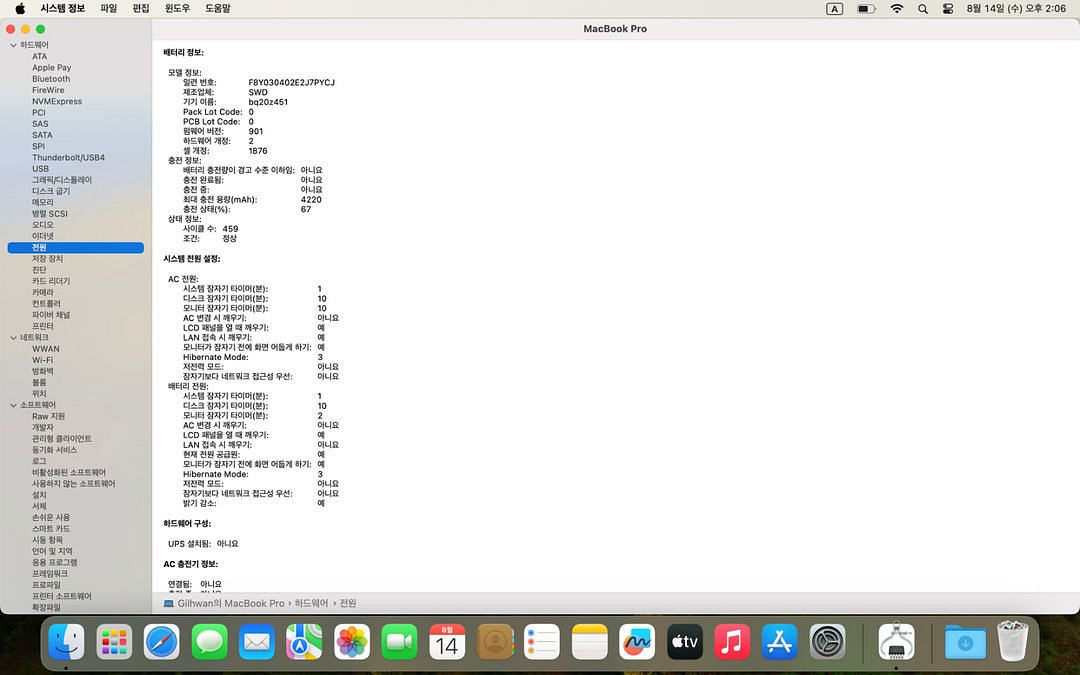The width and height of the screenshot is (1080, 675).
Task: Open the Apple menu
Action: pyautogui.click(x=20, y=9)
